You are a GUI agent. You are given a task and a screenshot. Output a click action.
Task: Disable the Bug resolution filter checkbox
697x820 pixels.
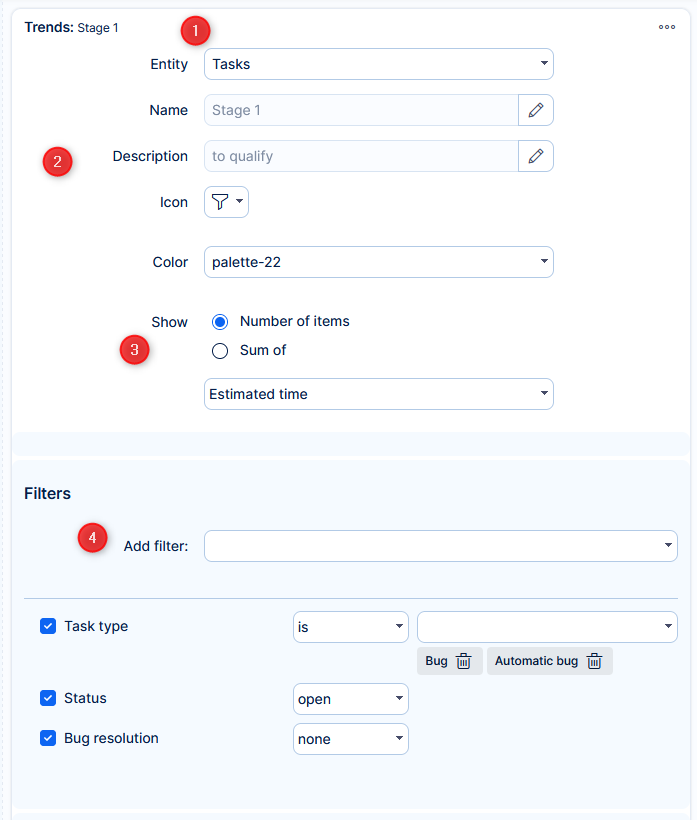coord(48,738)
